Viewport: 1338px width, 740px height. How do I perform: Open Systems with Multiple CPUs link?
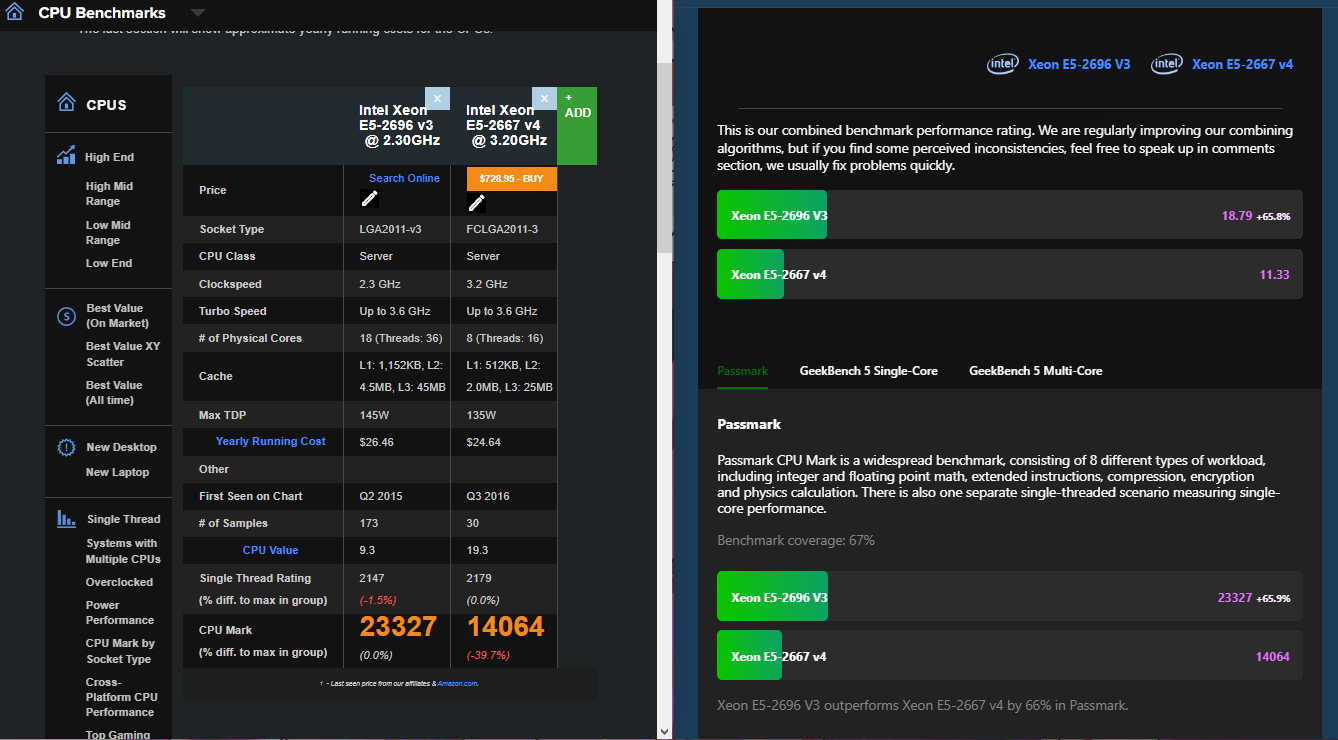point(123,551)
